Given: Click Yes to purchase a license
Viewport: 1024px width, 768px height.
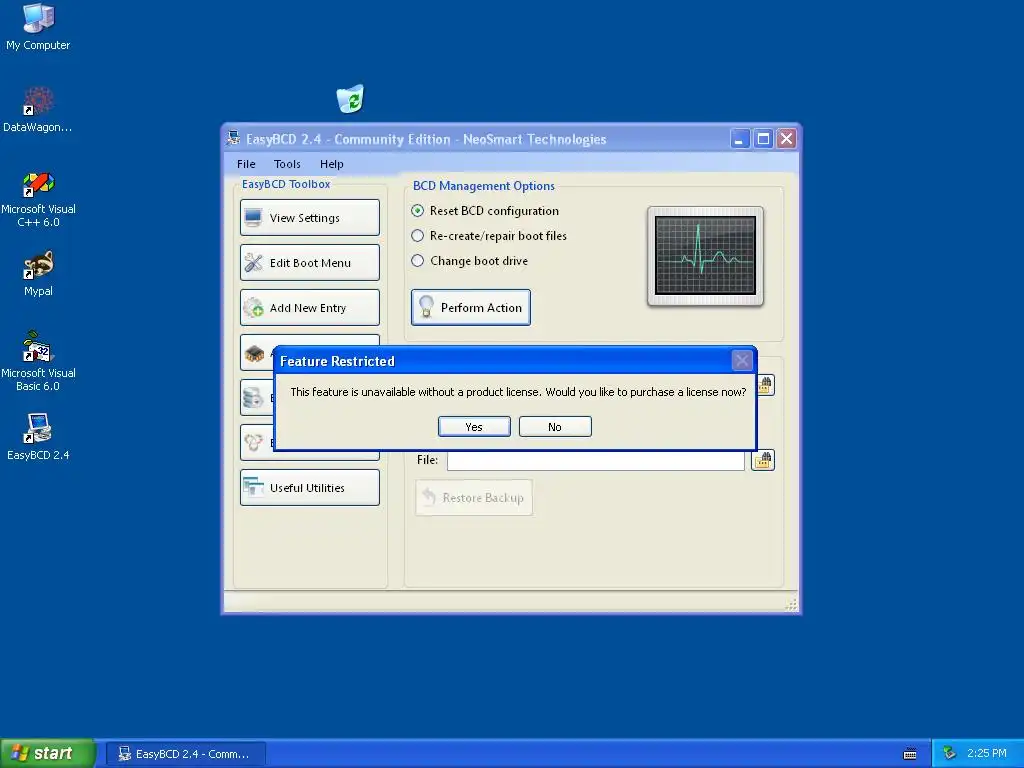Looking at the screenshot, I should (474, 426).
